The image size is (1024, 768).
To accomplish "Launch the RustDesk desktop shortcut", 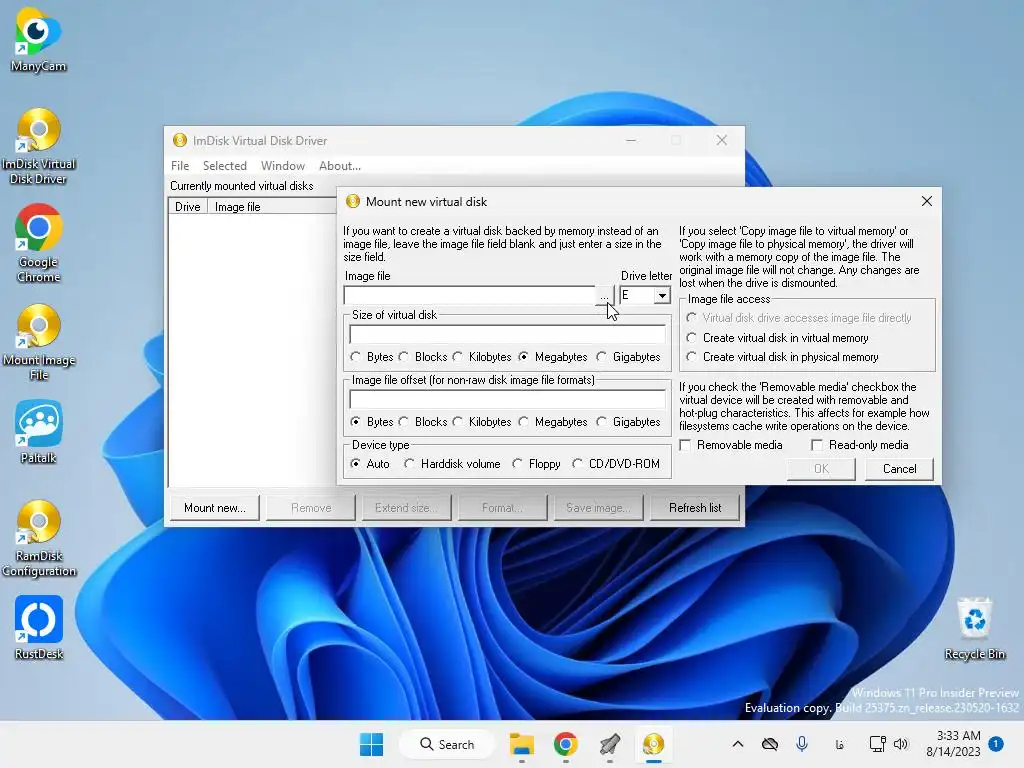I will 39,628.
